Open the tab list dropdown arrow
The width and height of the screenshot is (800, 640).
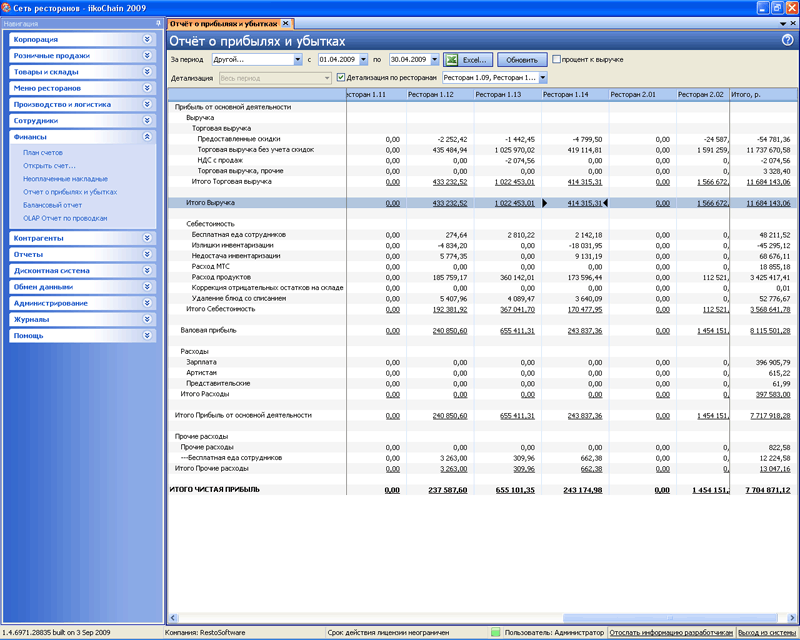coord(783,23)
